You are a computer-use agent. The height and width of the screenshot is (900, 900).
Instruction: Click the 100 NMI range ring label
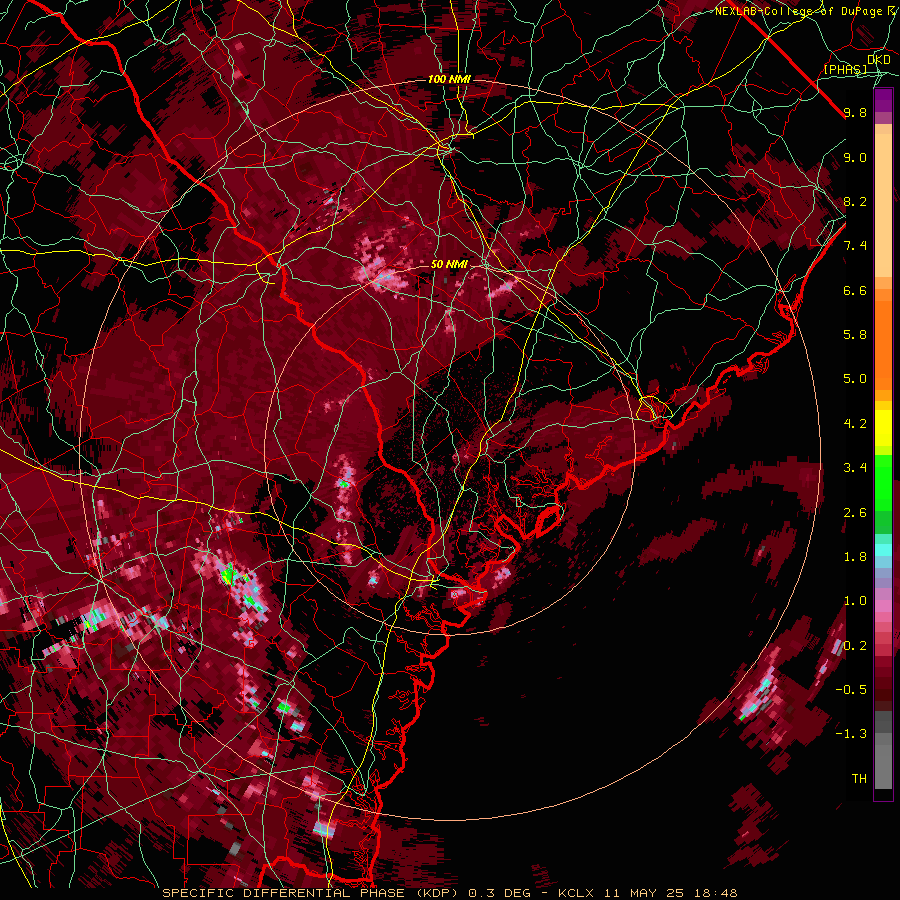pyautogui.click(x=449, y=79)
